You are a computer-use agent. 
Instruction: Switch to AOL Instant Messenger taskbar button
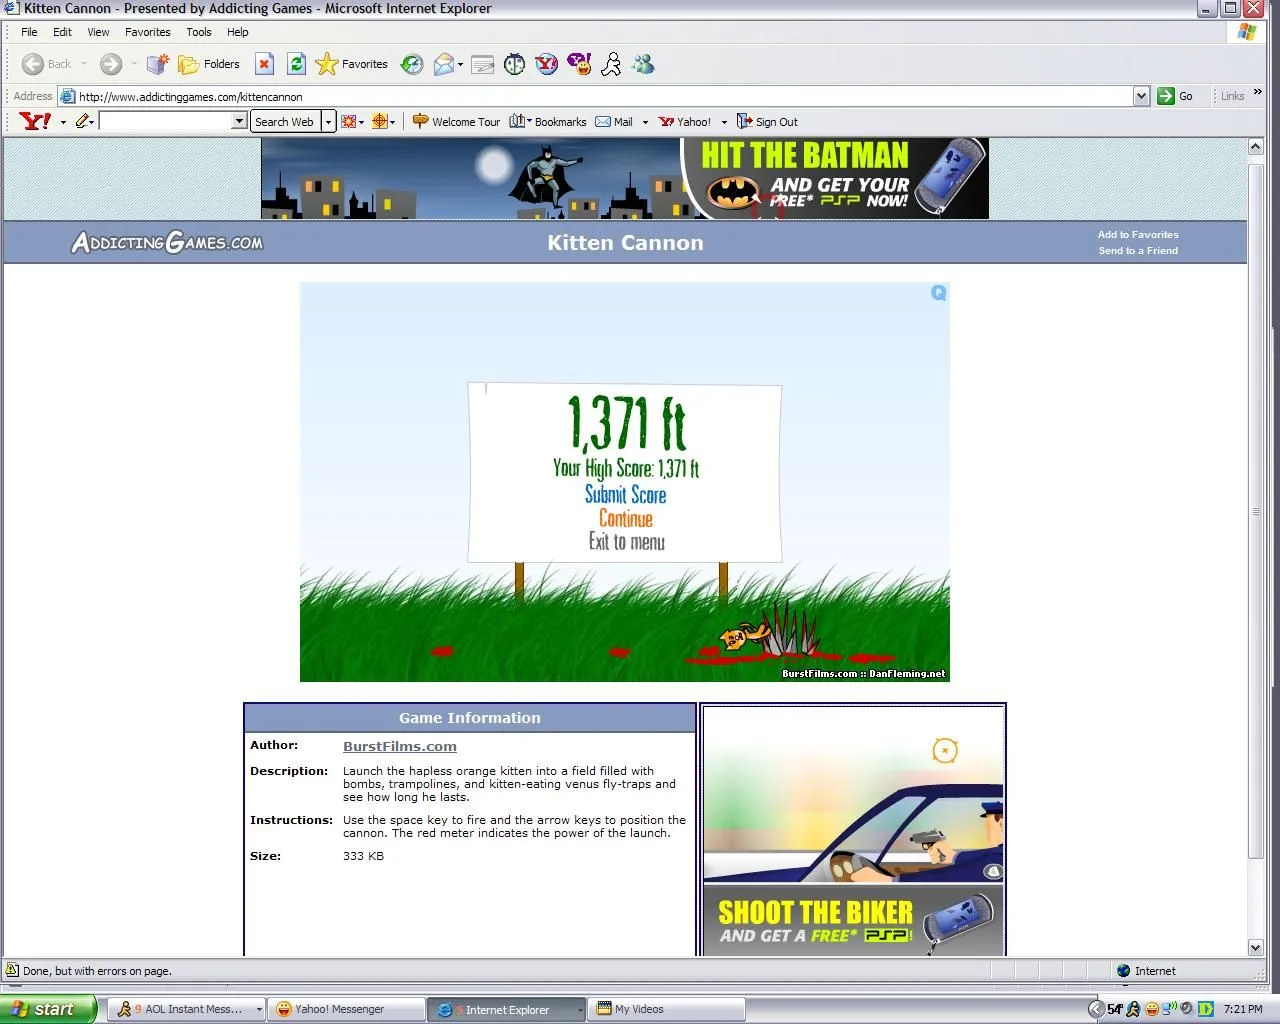[186, 1009]
